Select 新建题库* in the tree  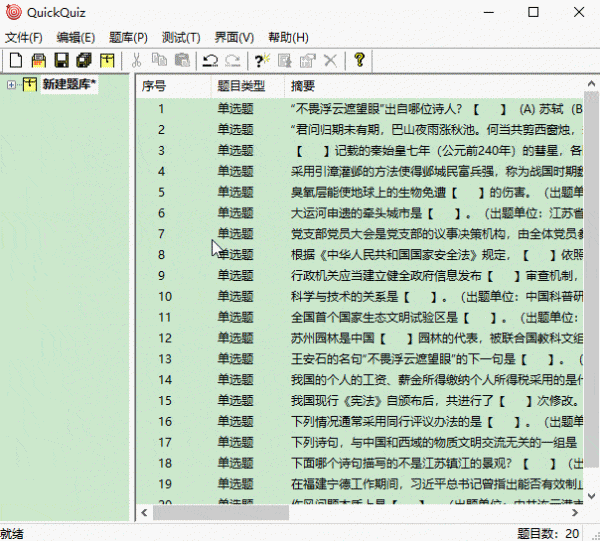click(x=68, y=85)
